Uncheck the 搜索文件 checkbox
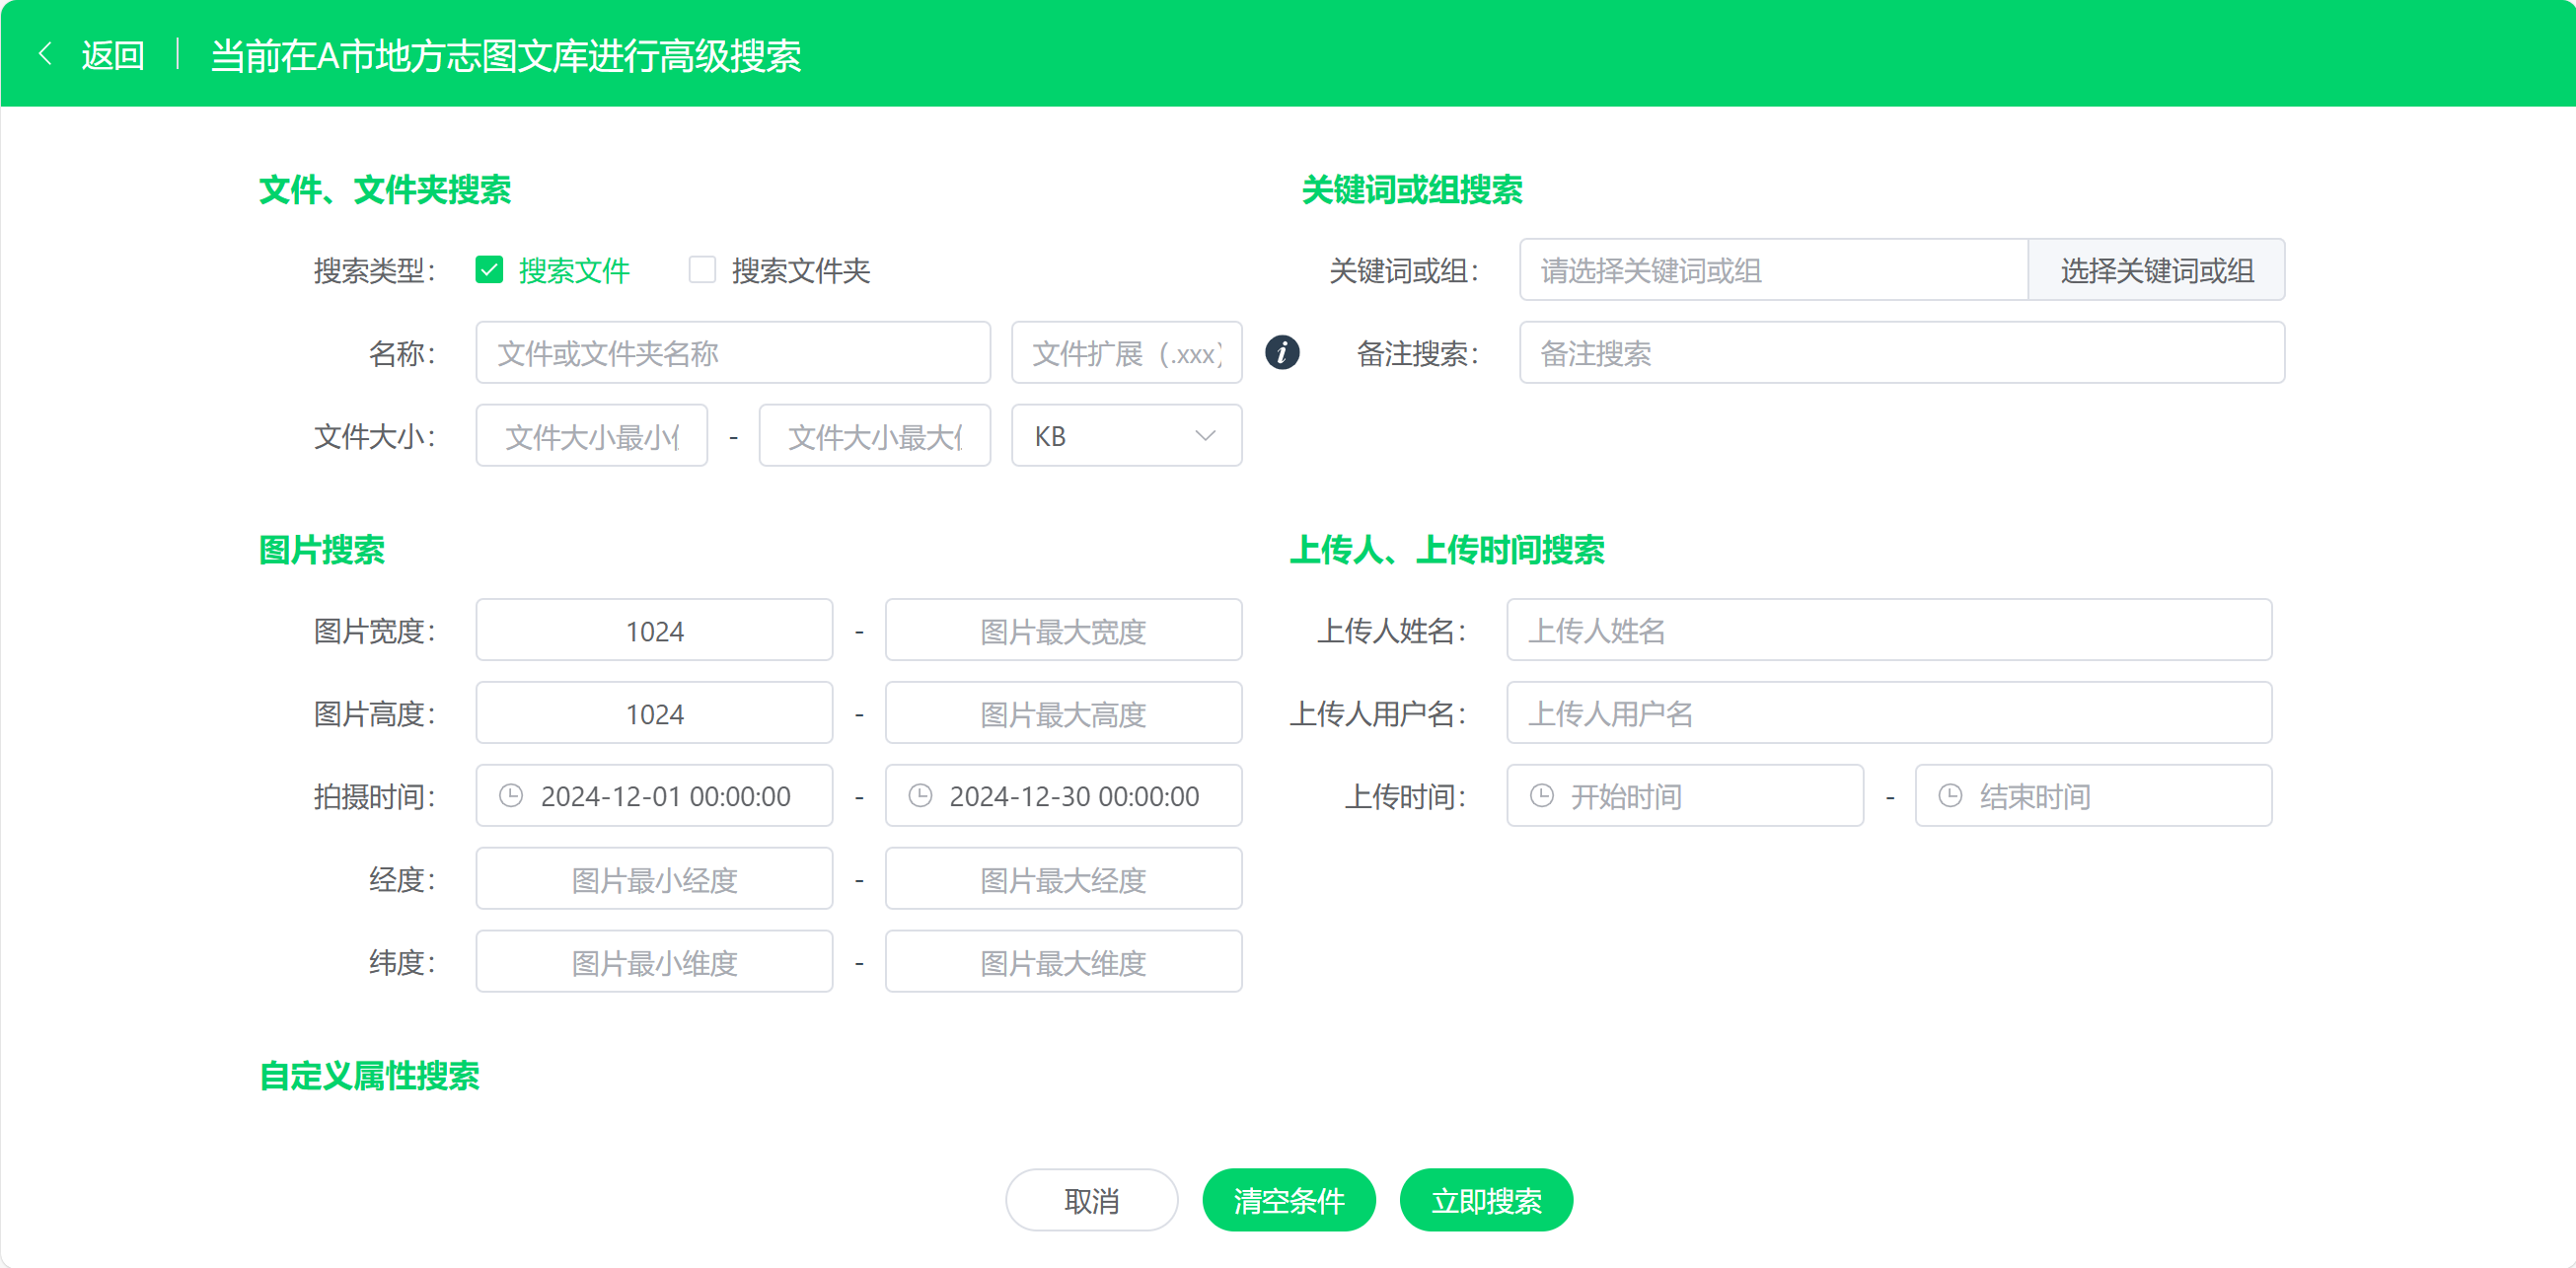 (489, 270)
